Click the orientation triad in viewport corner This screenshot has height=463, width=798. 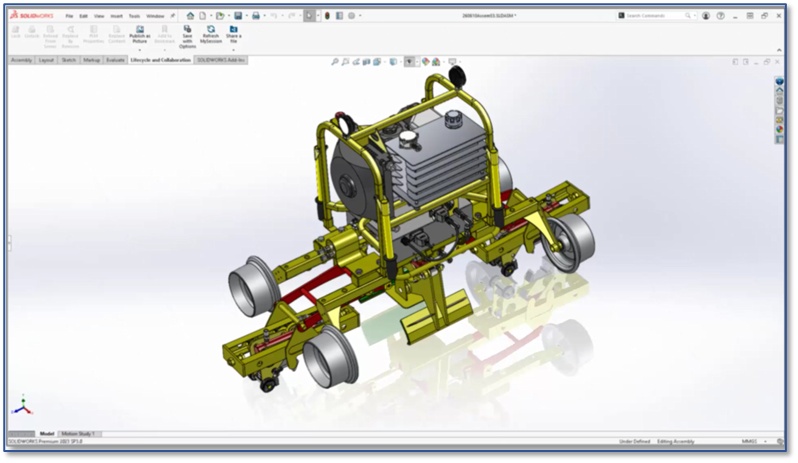(x=22, y=405)
